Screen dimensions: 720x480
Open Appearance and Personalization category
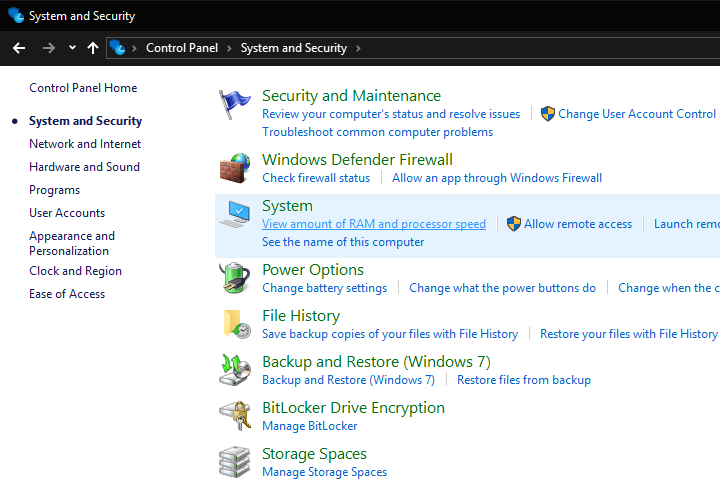[72, 243]
